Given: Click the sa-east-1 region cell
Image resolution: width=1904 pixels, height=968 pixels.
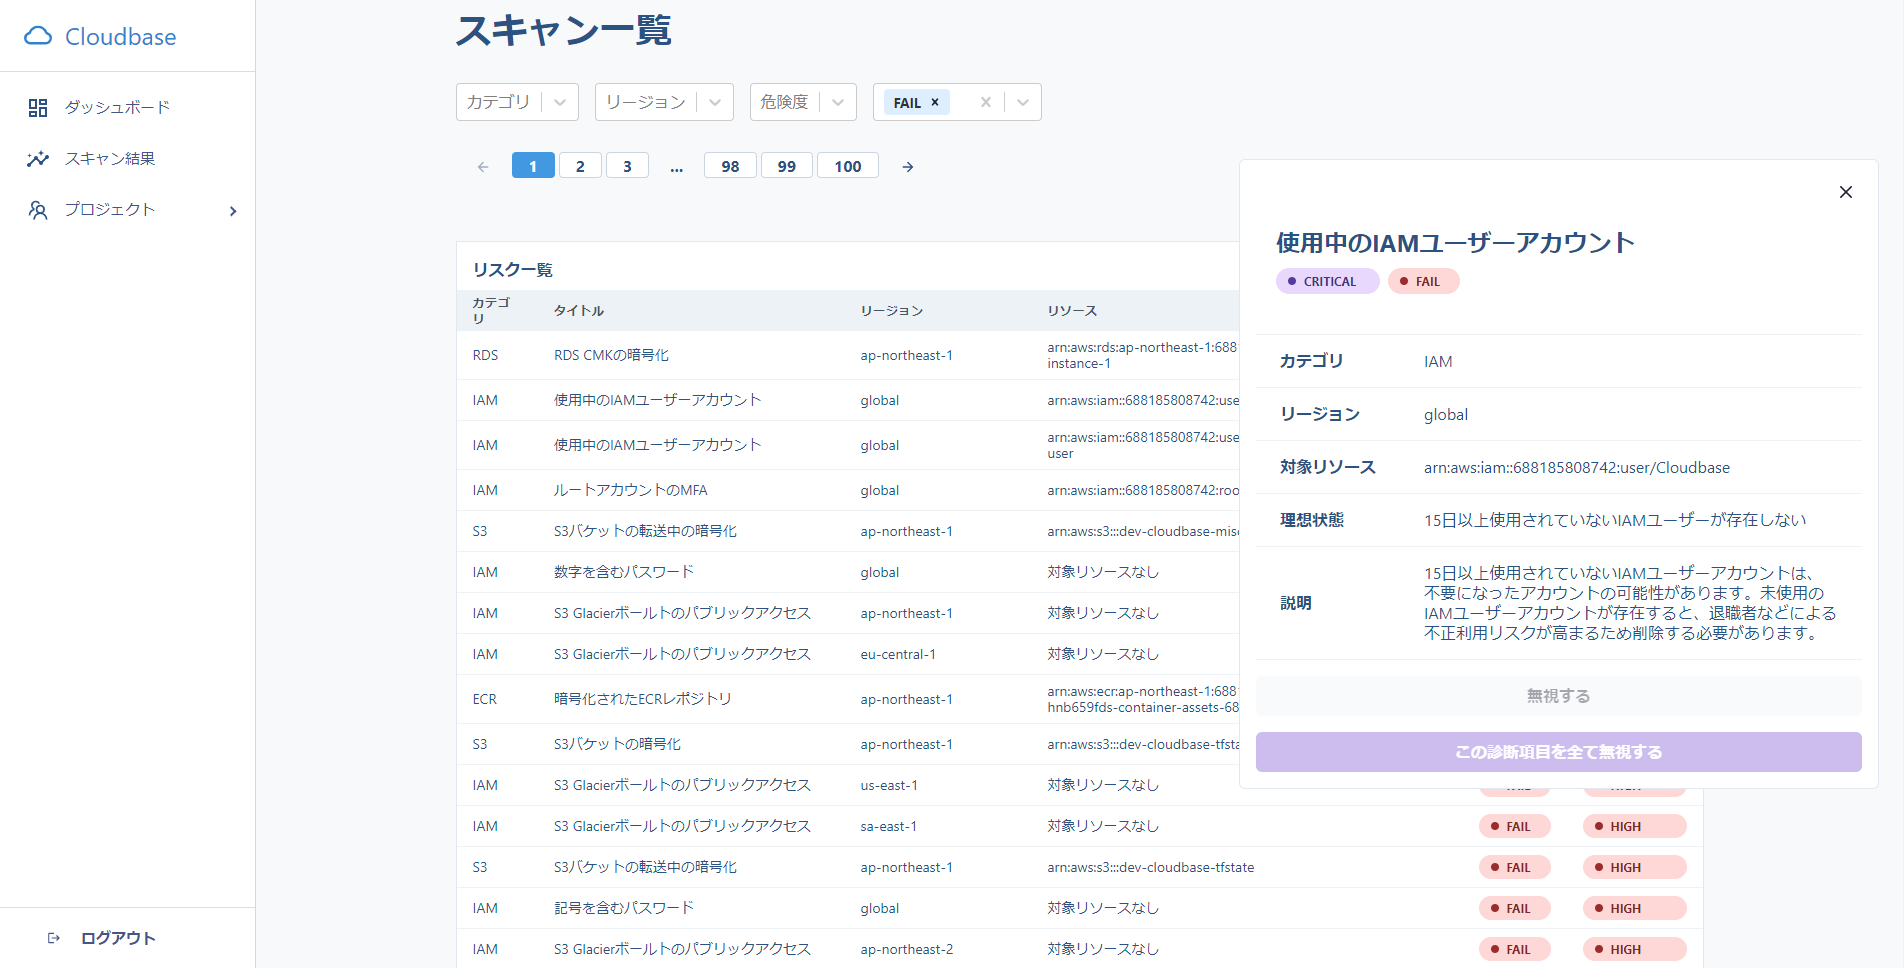Looking at the screenshot, I should coord(889,826).
